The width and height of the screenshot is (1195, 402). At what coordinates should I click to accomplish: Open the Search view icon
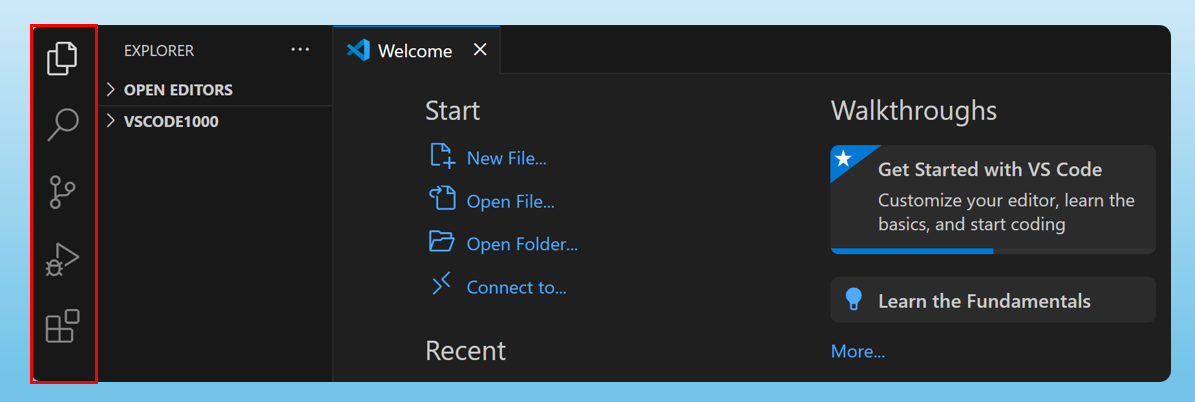(63, 124)
